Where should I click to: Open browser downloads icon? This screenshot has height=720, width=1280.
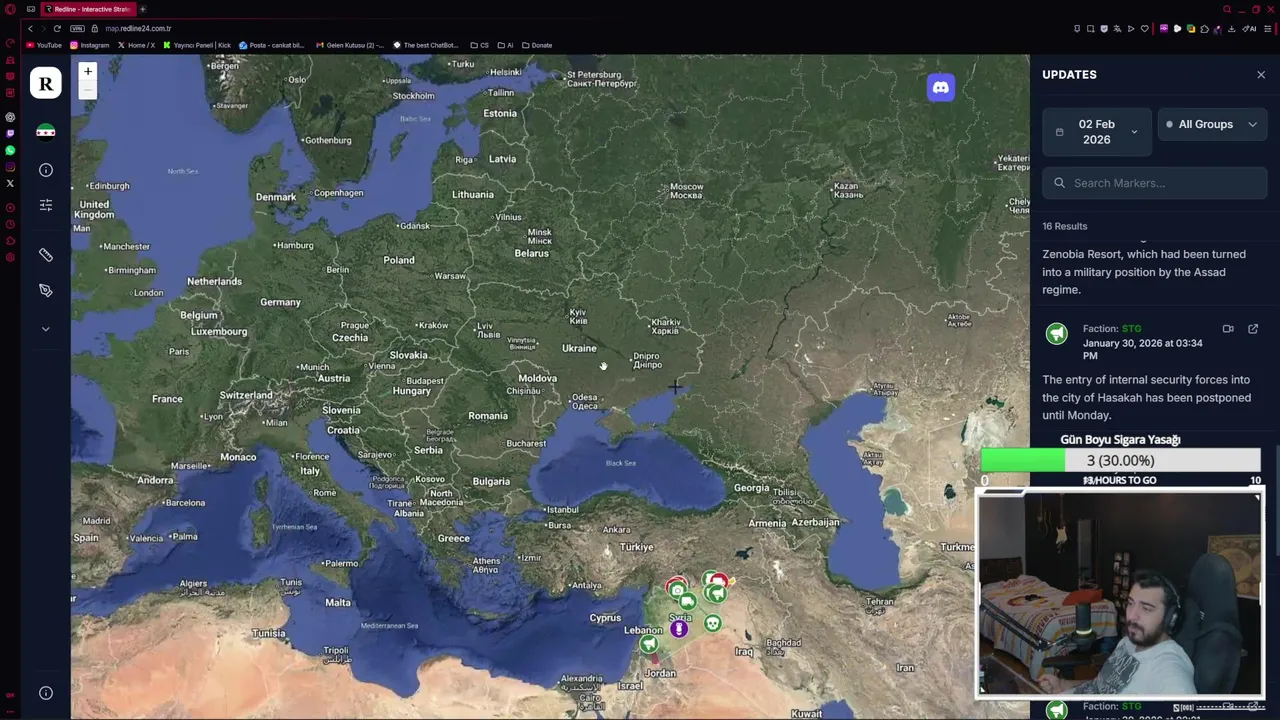(x=1231, y=28)
